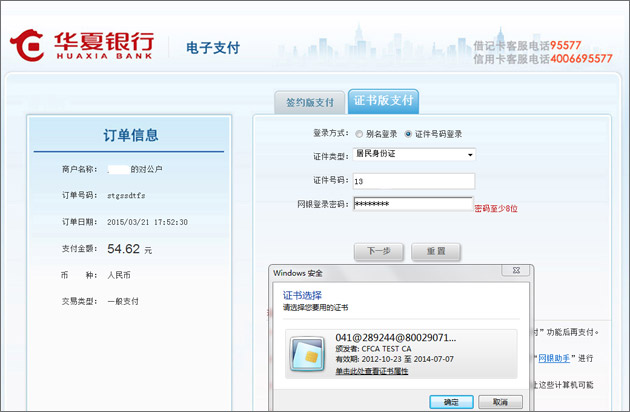Click 确定 in certificate dialog
The height and width of the screenshot is (412, 630).
(451, 402)
